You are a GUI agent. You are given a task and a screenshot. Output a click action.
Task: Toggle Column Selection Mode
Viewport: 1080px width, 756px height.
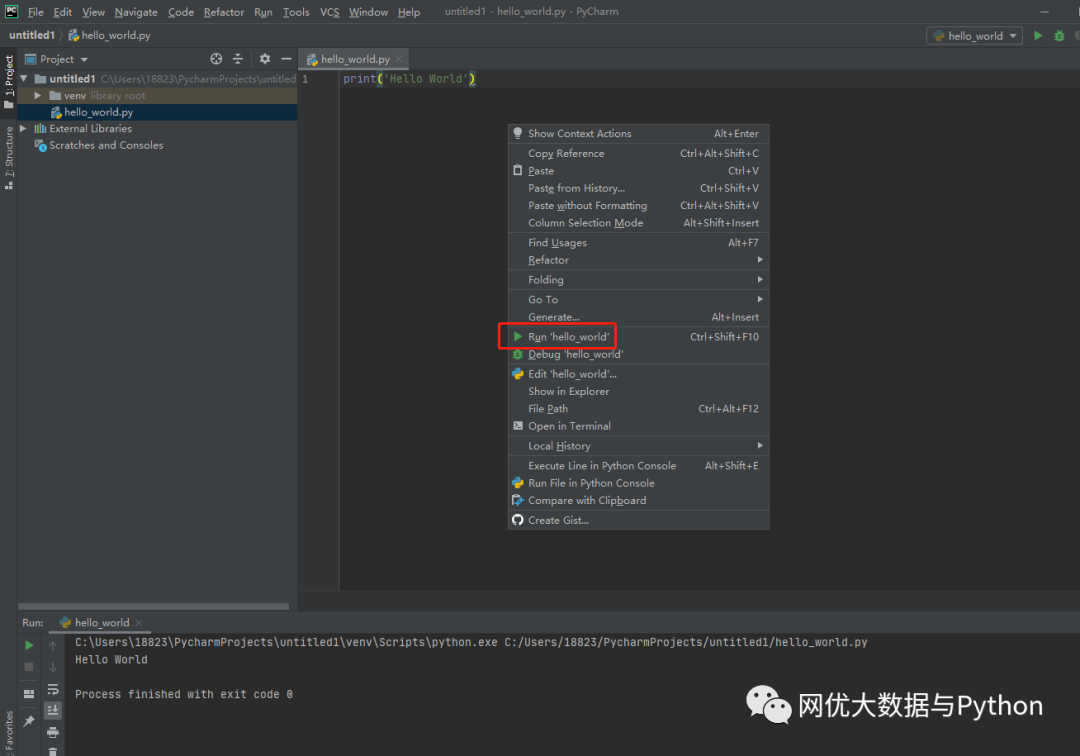[638, 222]
